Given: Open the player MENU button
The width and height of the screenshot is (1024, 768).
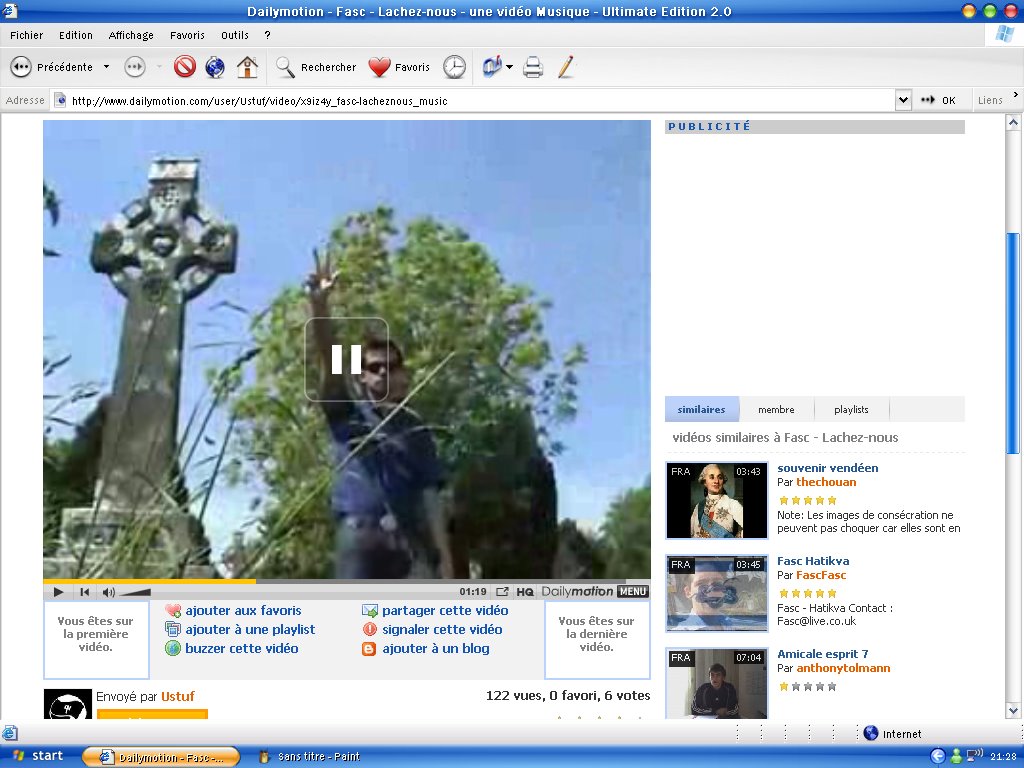Looking at the screenshot, I should (x=632, y=592).
